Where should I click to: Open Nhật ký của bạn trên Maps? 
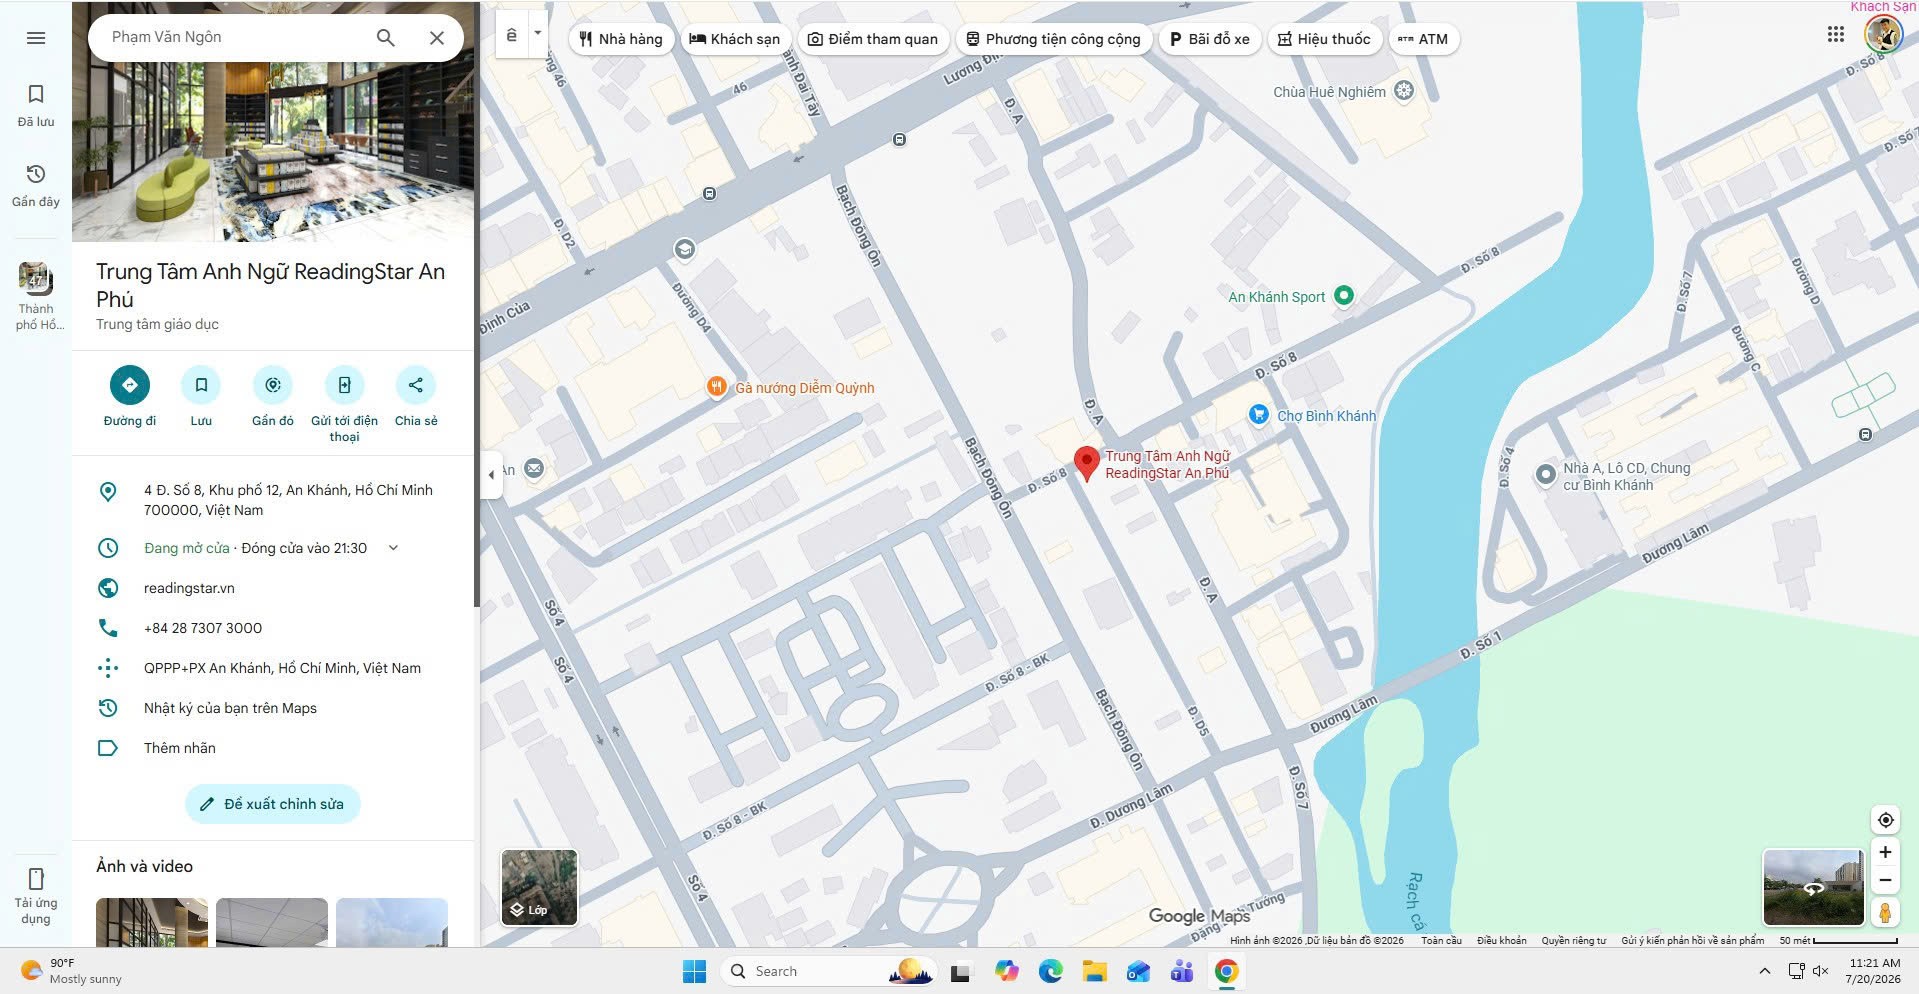pos(230,708)
